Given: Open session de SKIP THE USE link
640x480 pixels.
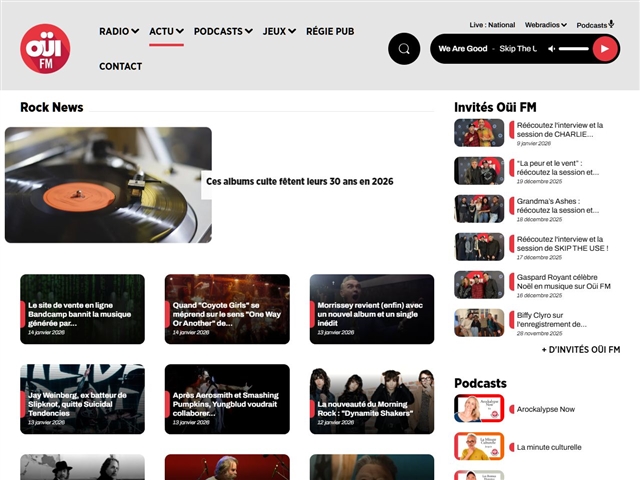Looking at the screenshot, I should click(562, 244).
